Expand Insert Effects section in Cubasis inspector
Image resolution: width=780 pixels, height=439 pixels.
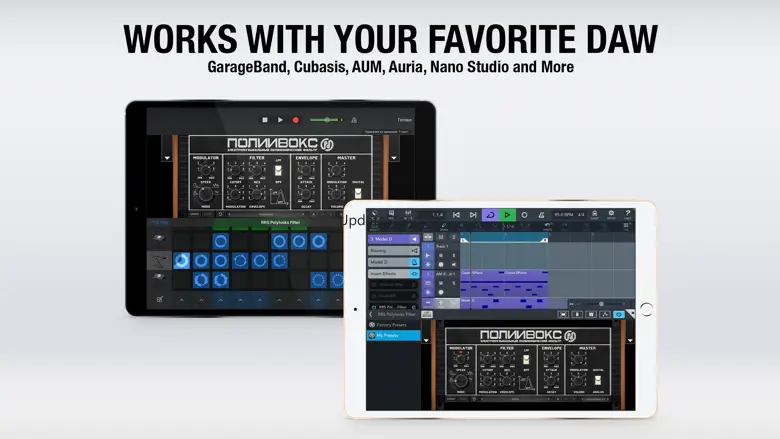pyautogui.click(x=393, y=273)
